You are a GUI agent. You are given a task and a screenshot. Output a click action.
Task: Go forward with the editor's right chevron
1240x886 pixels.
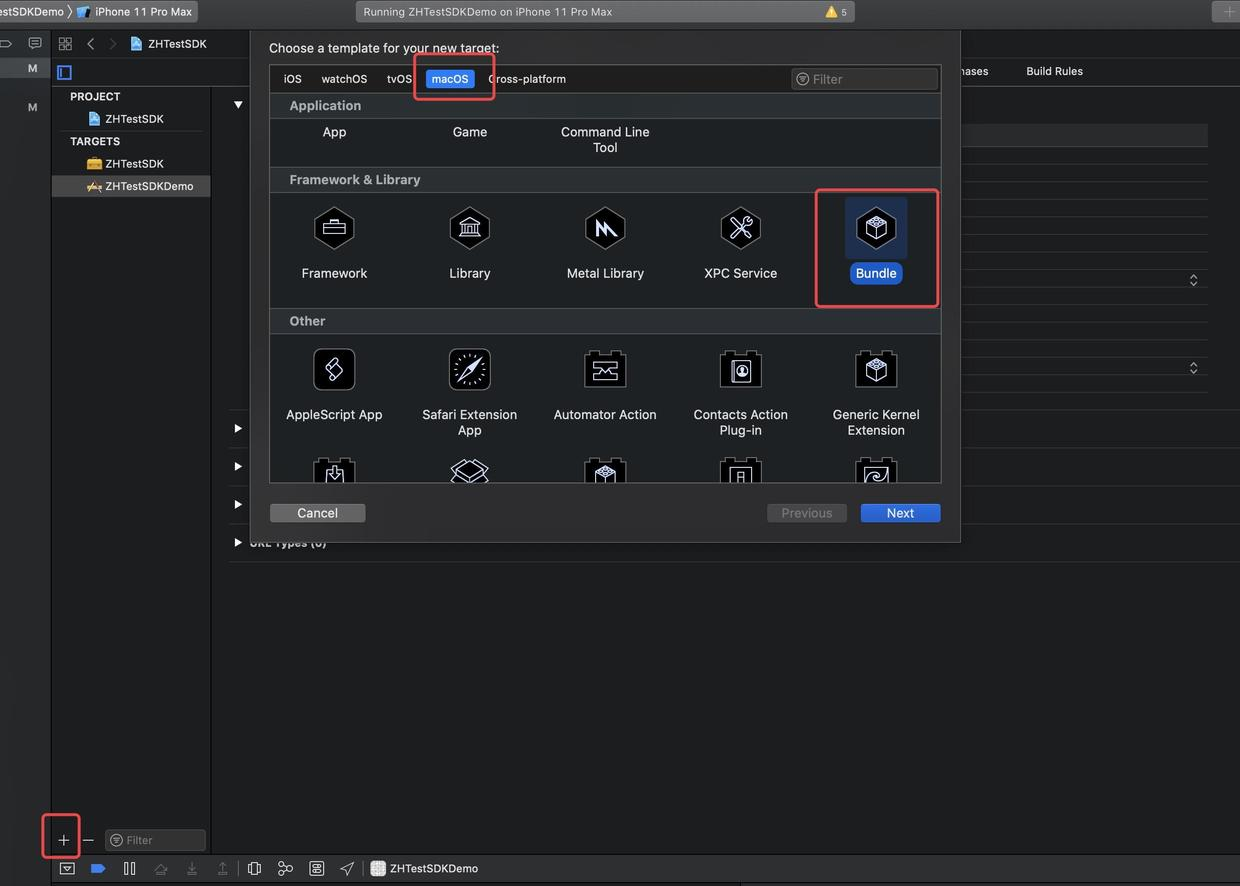pyautogui.click(x=112, y=44)
